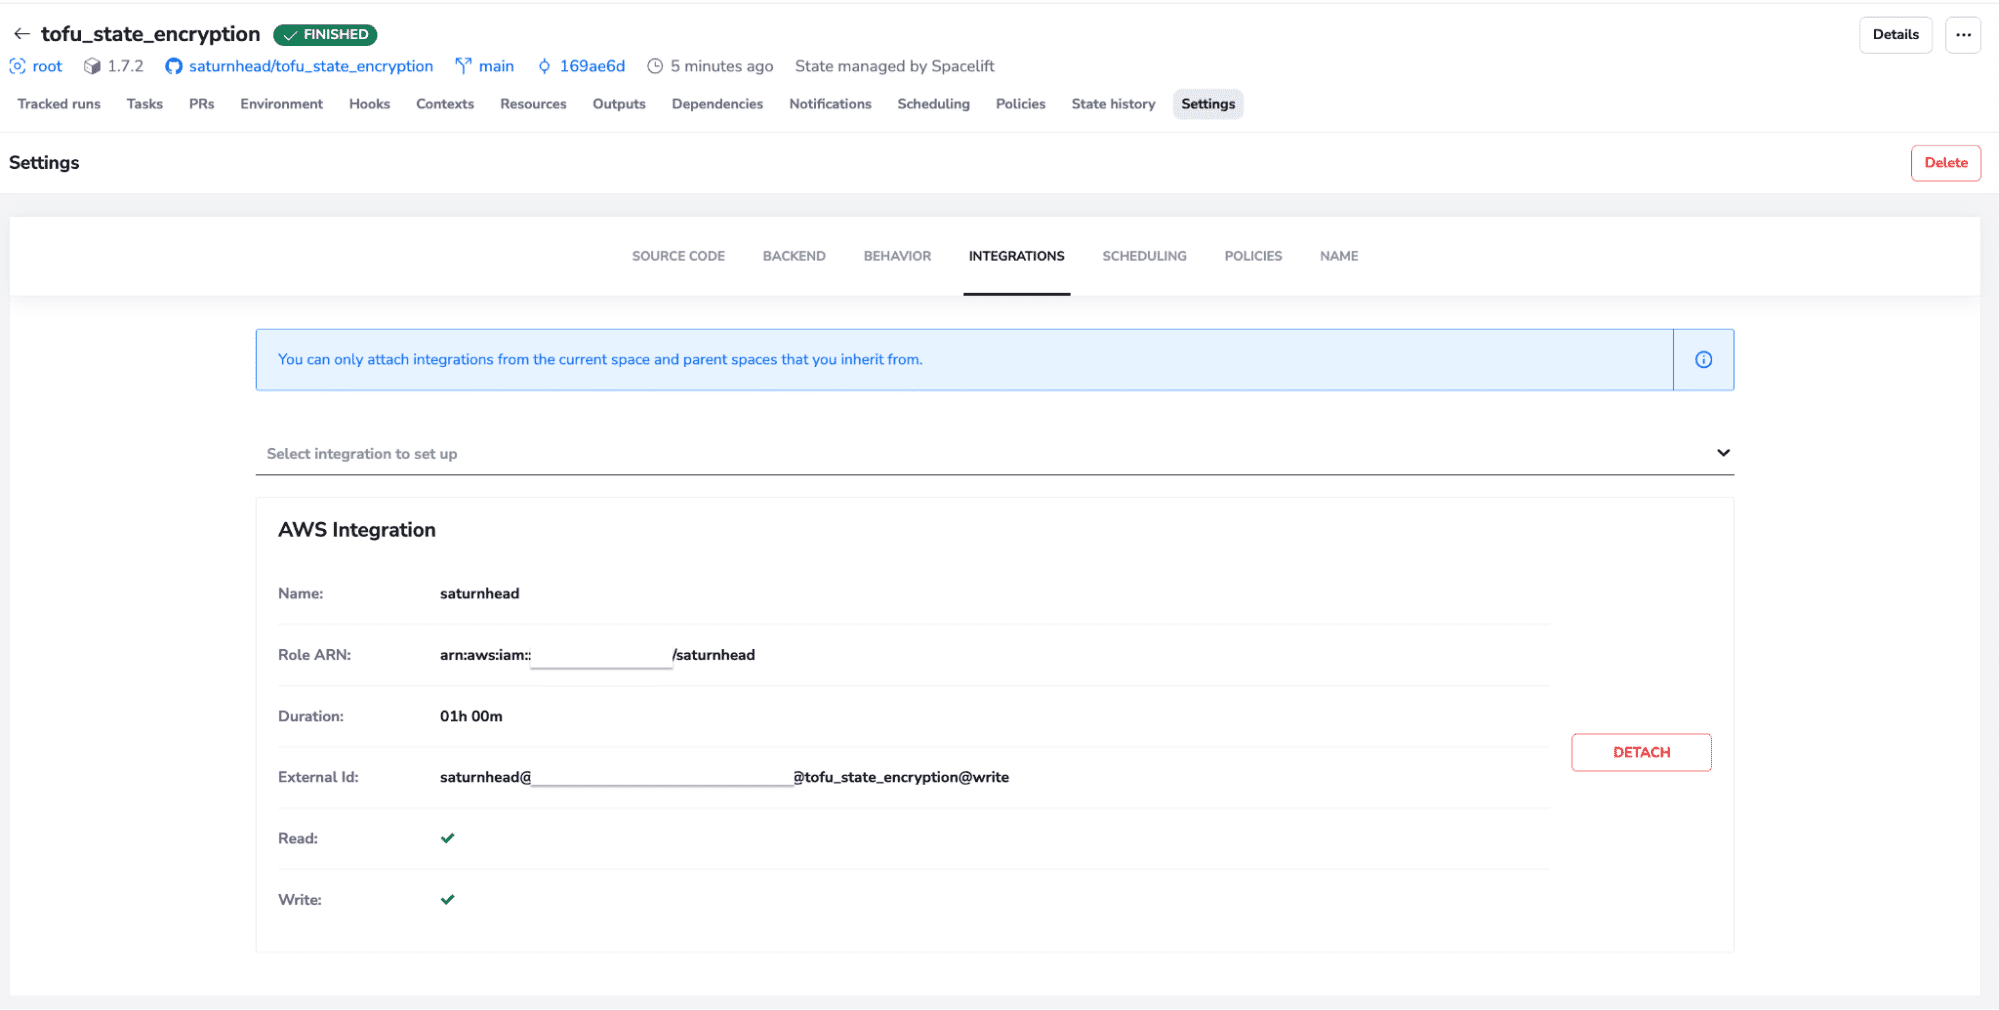
Task: Click the External Id value
Action: [x=725, y=777]
